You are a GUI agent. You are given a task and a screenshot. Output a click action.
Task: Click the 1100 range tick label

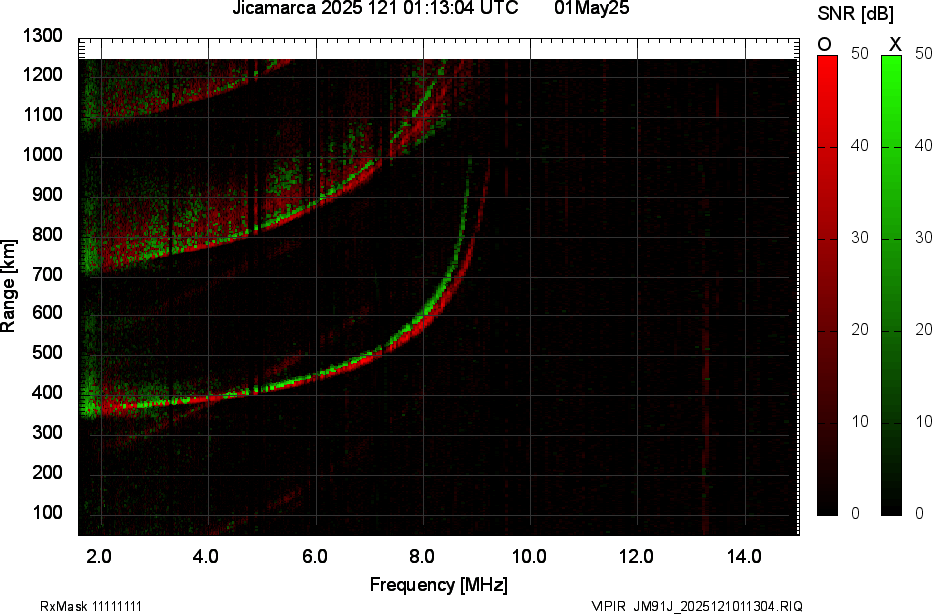(42, 115)
